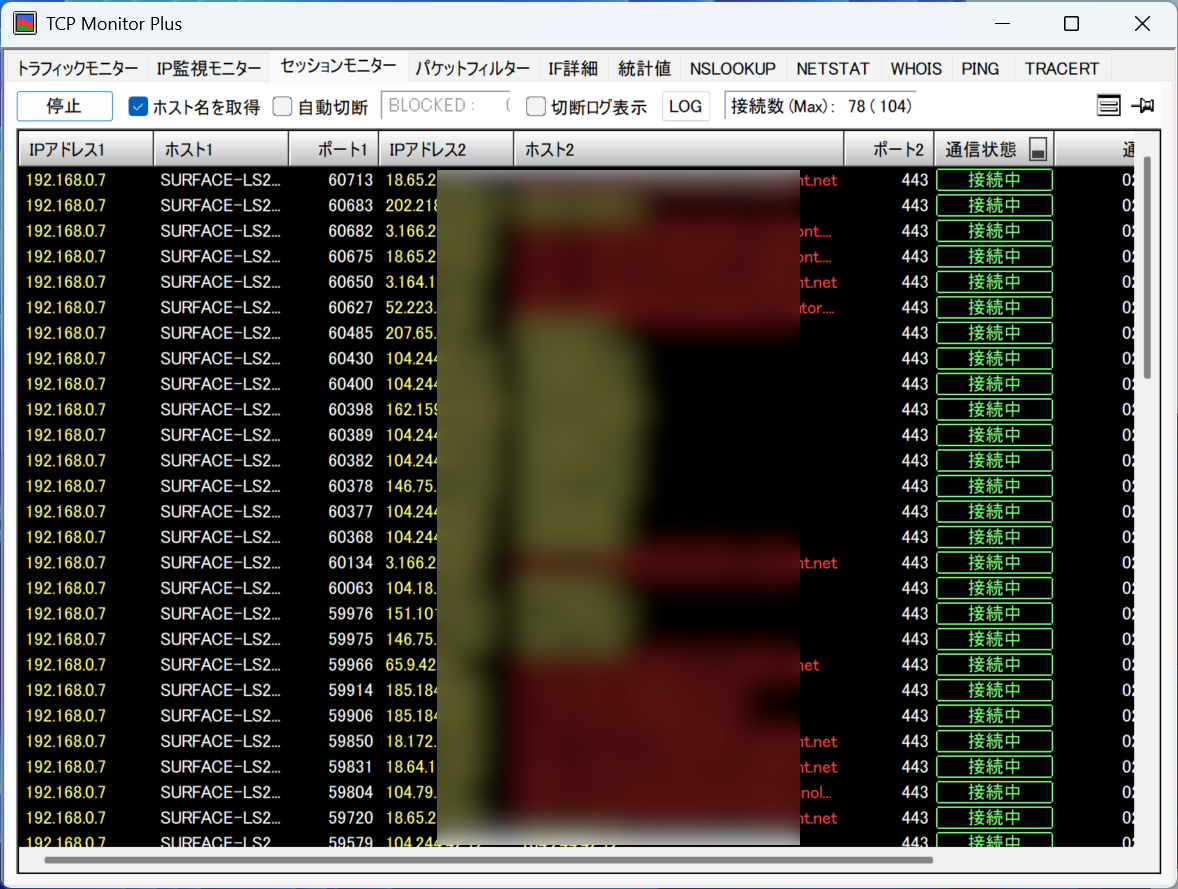This screenshot has height=889, width=1178.
Task: Enable 切断ログ表示 checkbox
Action: (536, 107)
